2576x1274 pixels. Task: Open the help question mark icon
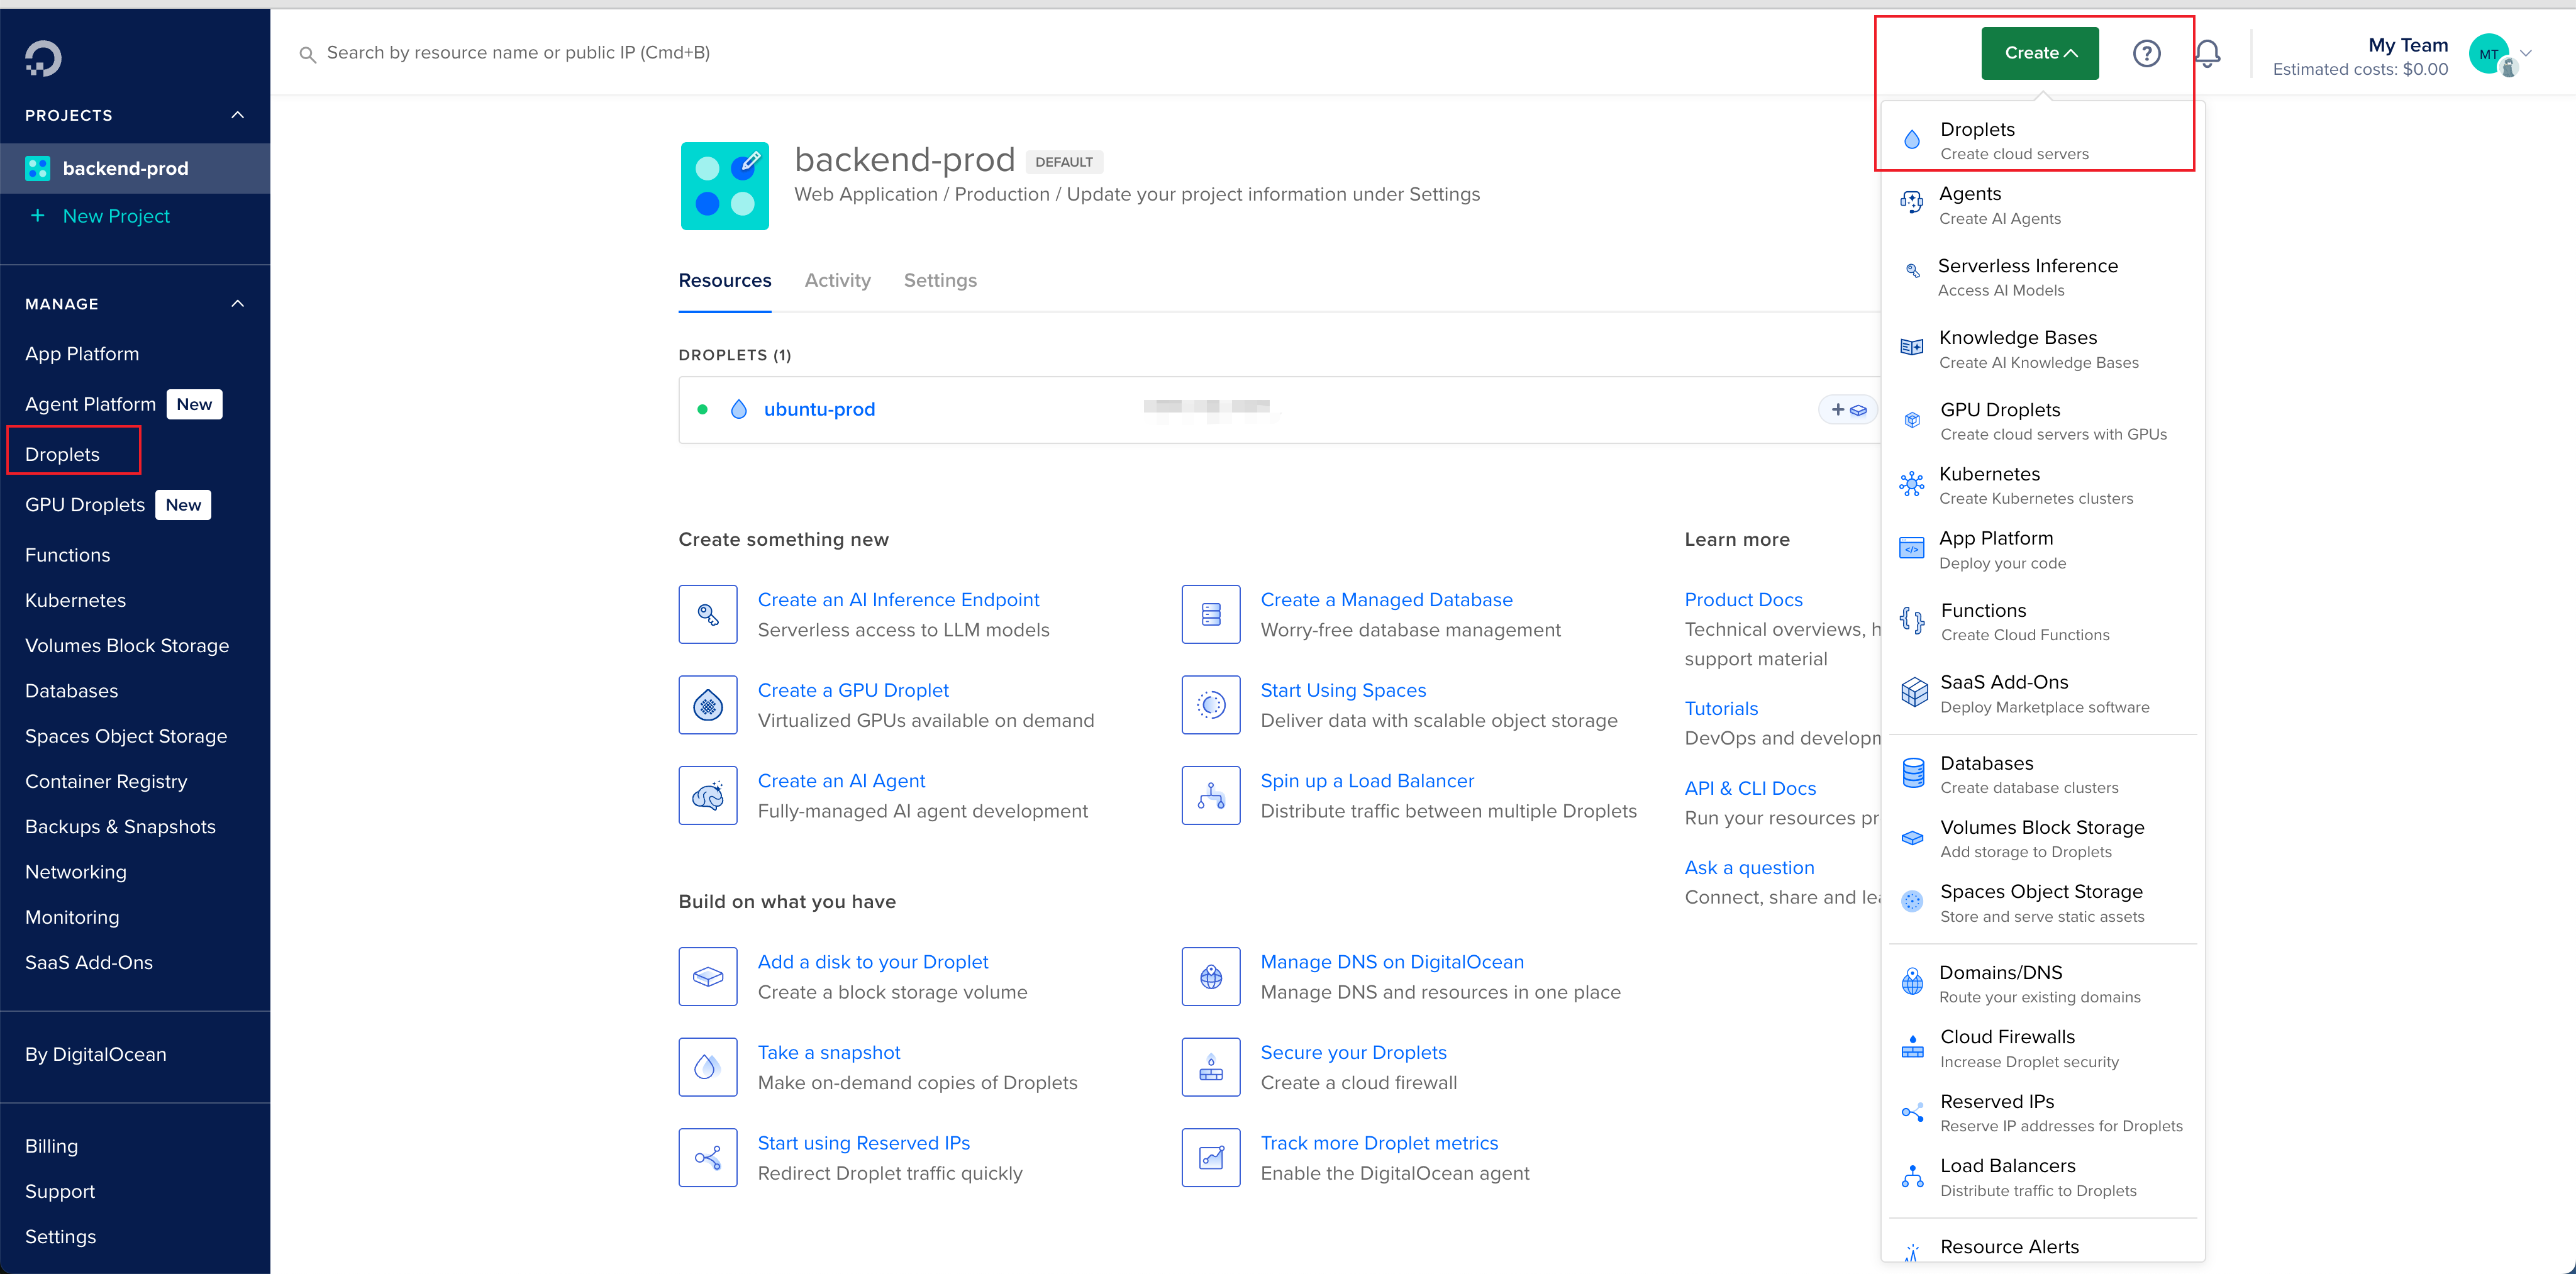coord(2146,53)
